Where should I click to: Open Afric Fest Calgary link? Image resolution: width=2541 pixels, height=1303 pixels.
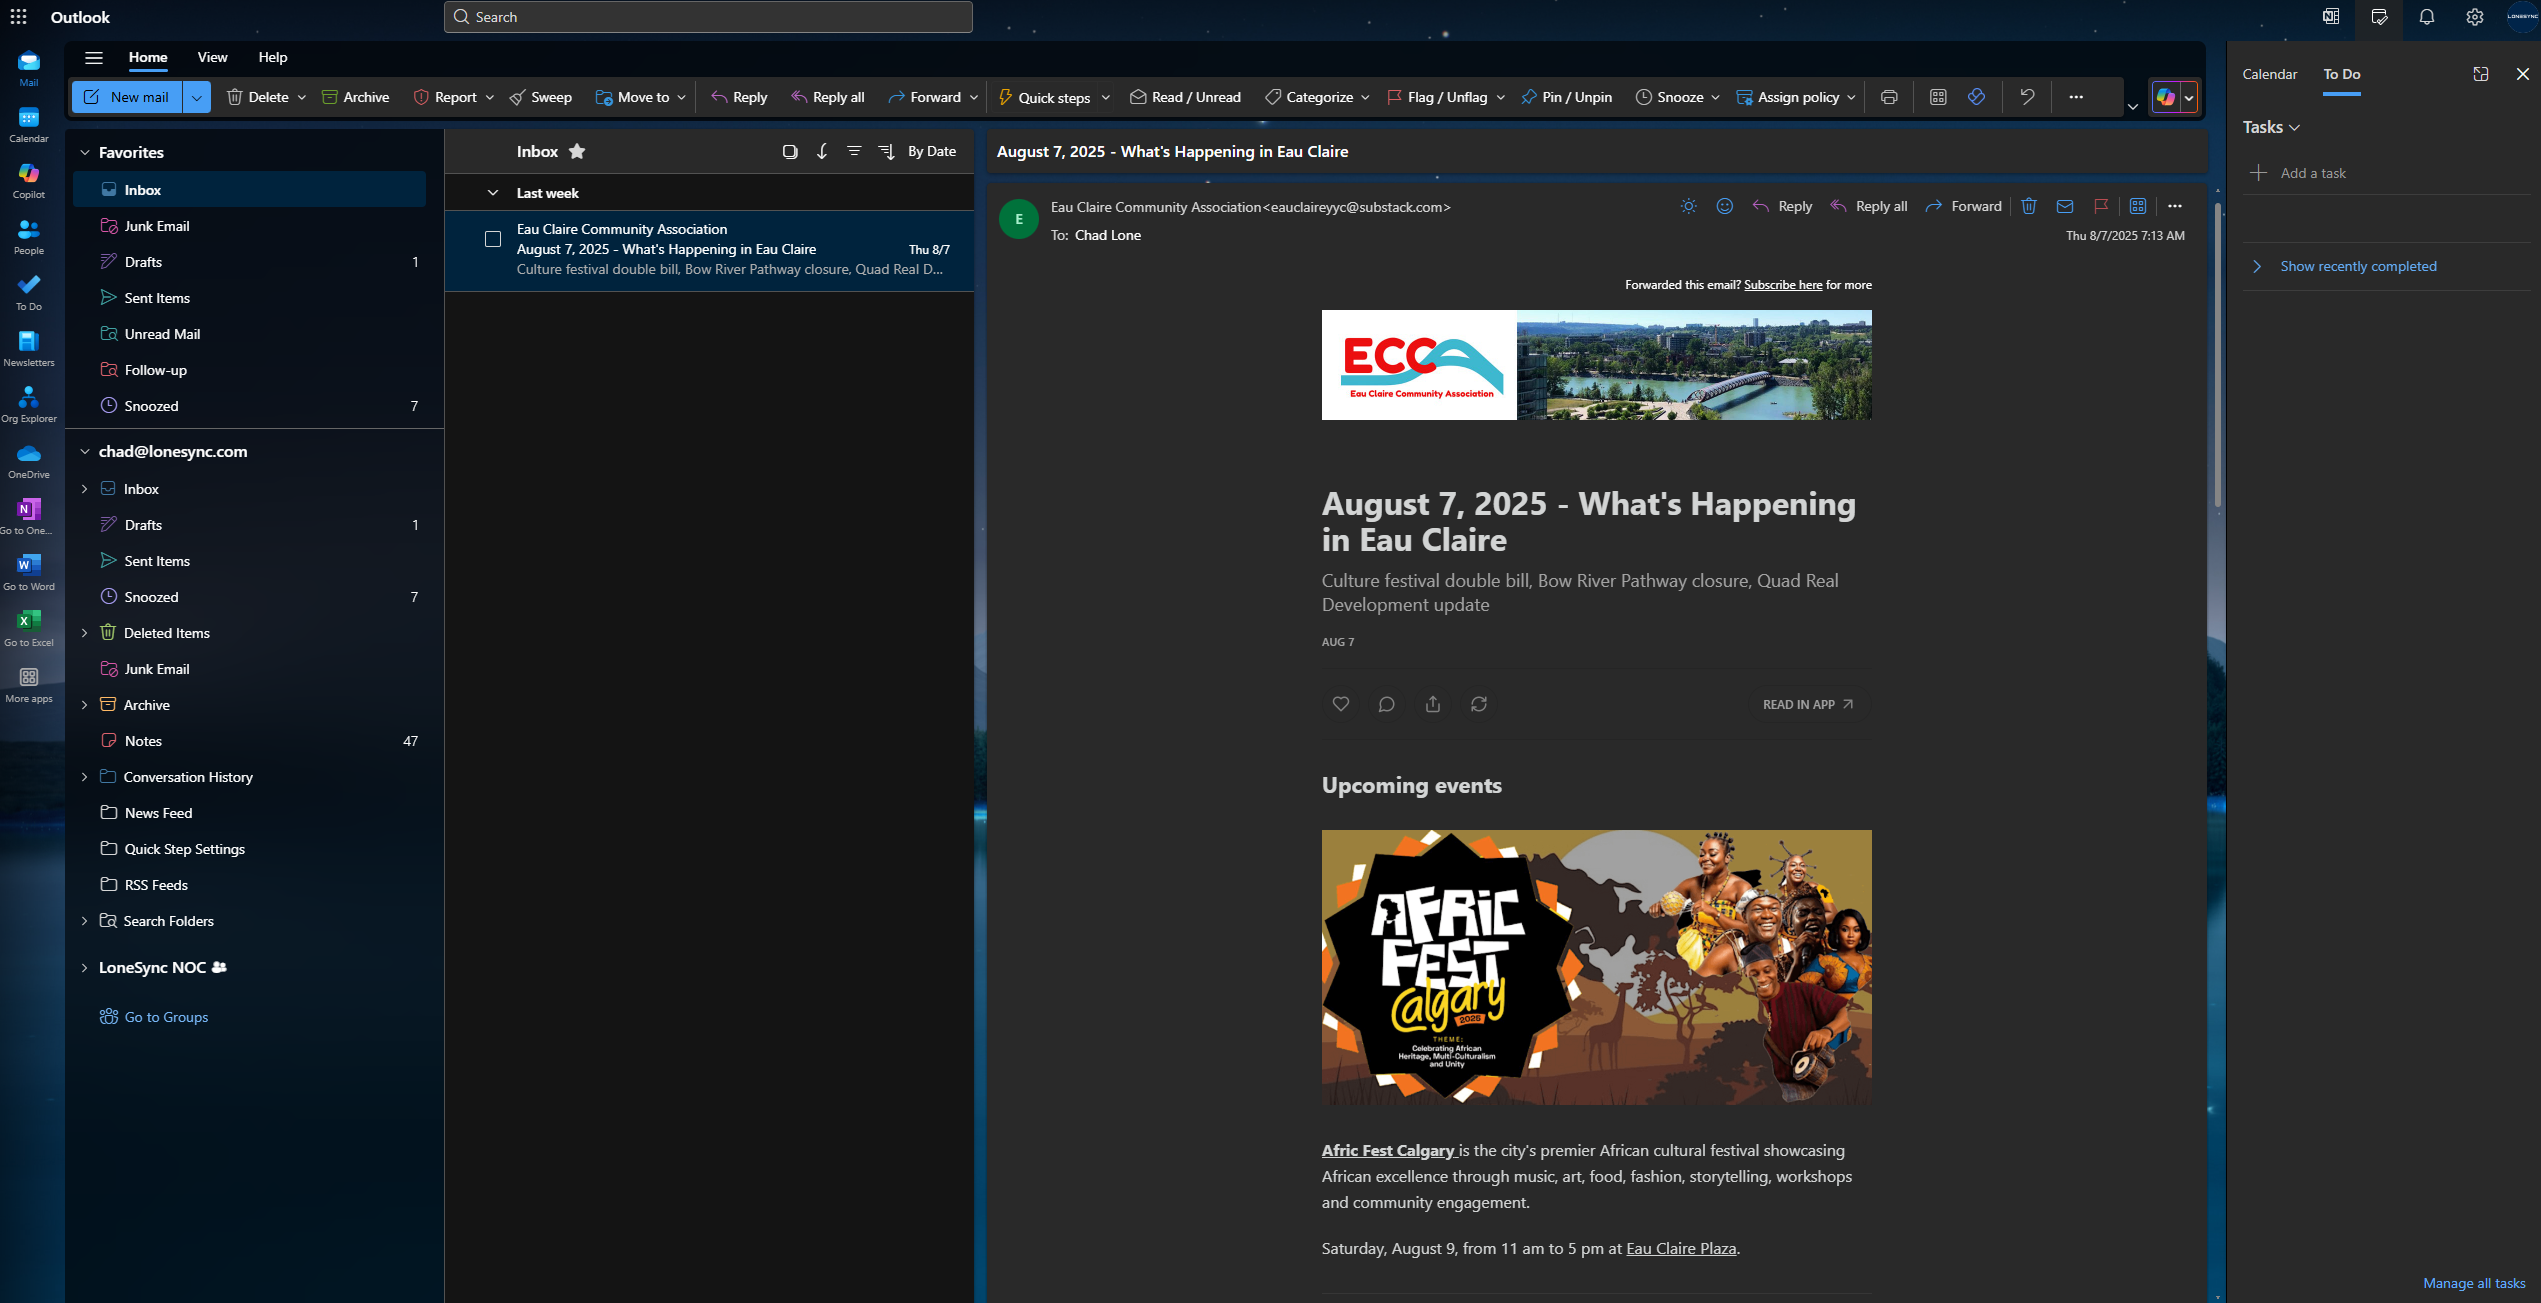1388,1150
